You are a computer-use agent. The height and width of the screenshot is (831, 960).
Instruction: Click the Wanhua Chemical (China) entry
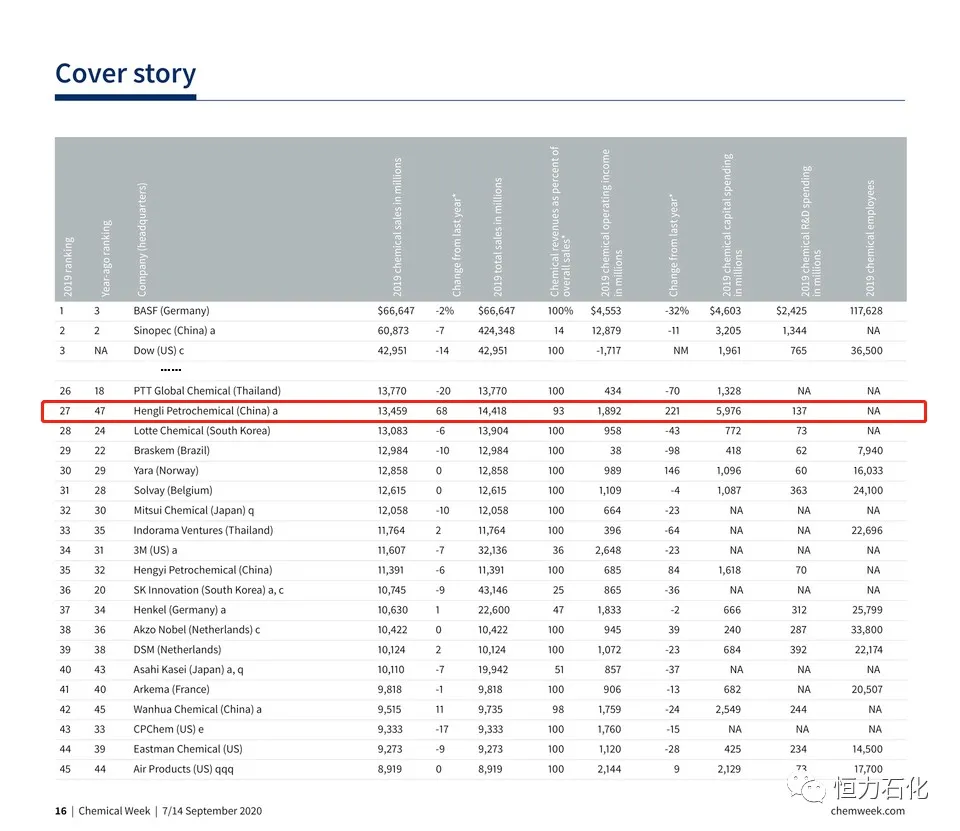197,709
